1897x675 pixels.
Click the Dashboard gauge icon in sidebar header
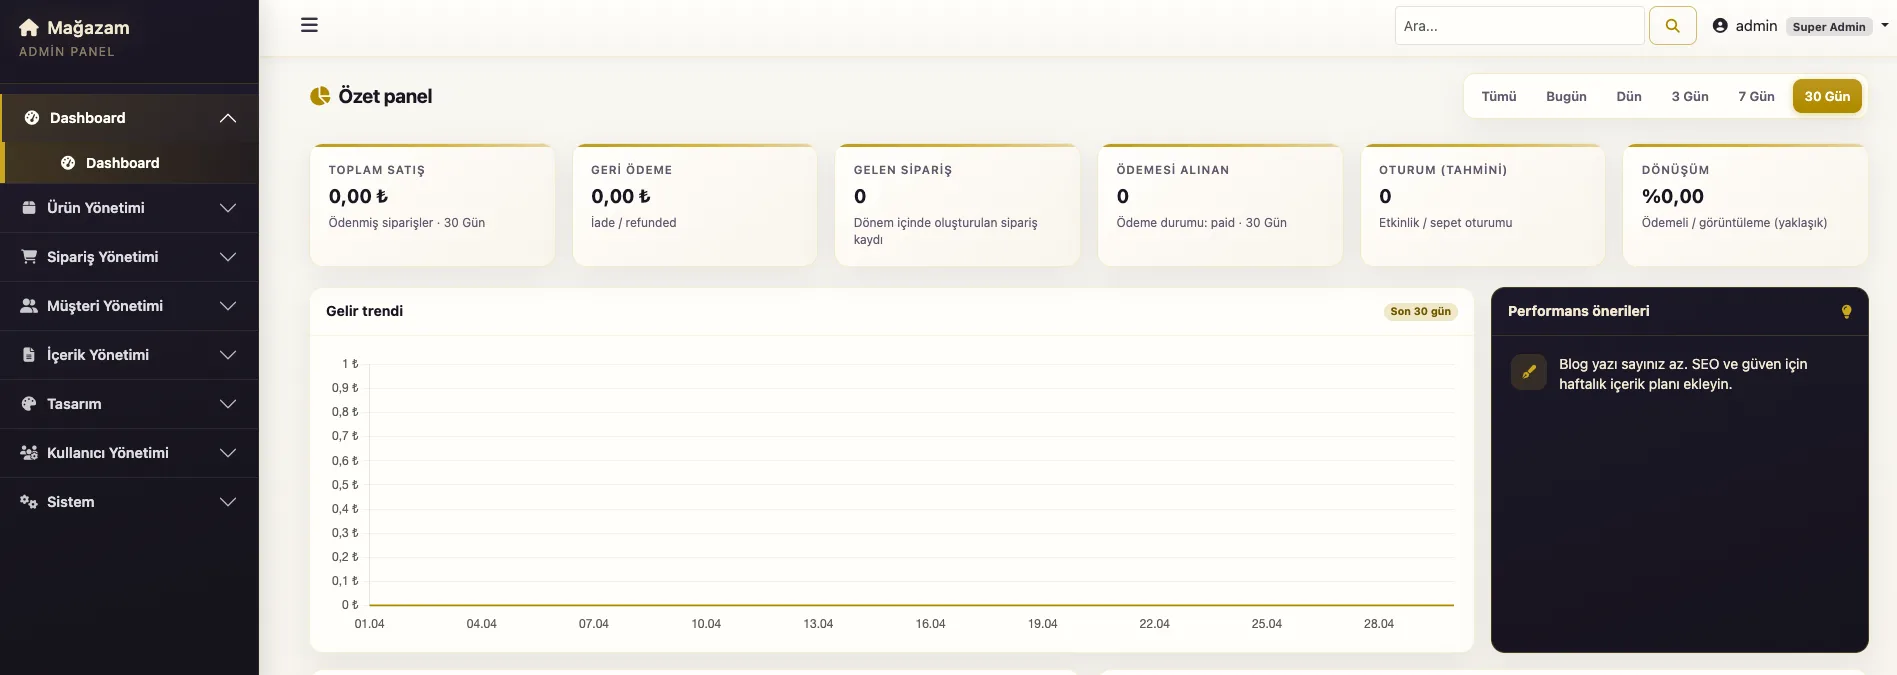32,118
